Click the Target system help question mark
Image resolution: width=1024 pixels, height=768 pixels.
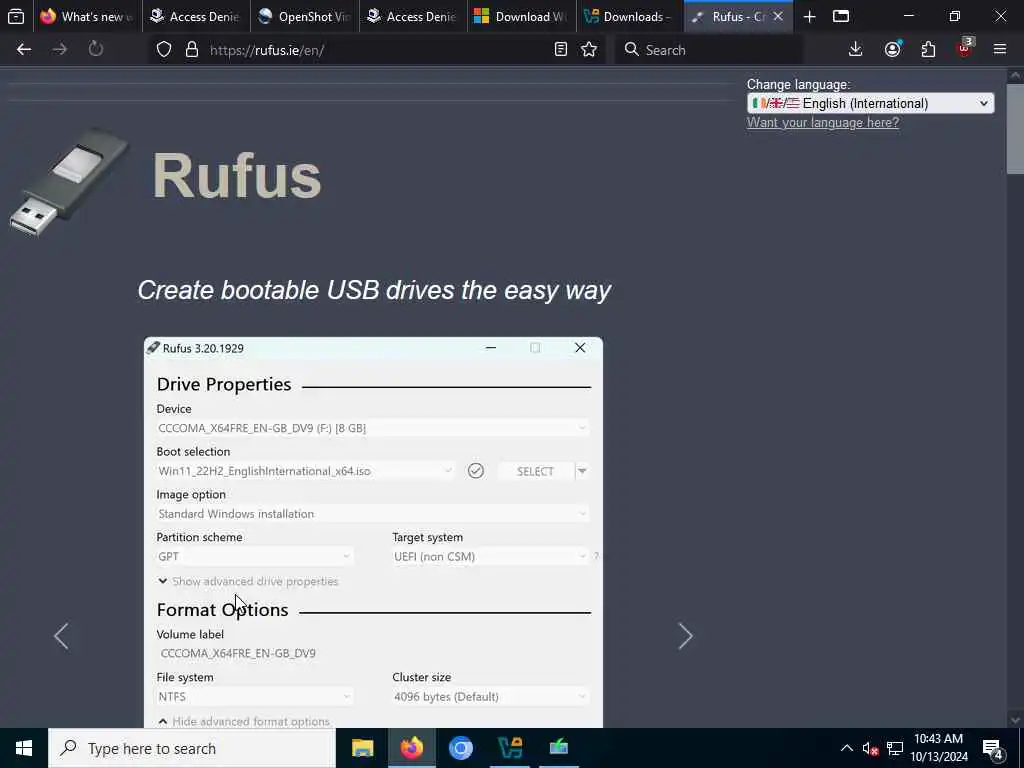tap(596, 556)
